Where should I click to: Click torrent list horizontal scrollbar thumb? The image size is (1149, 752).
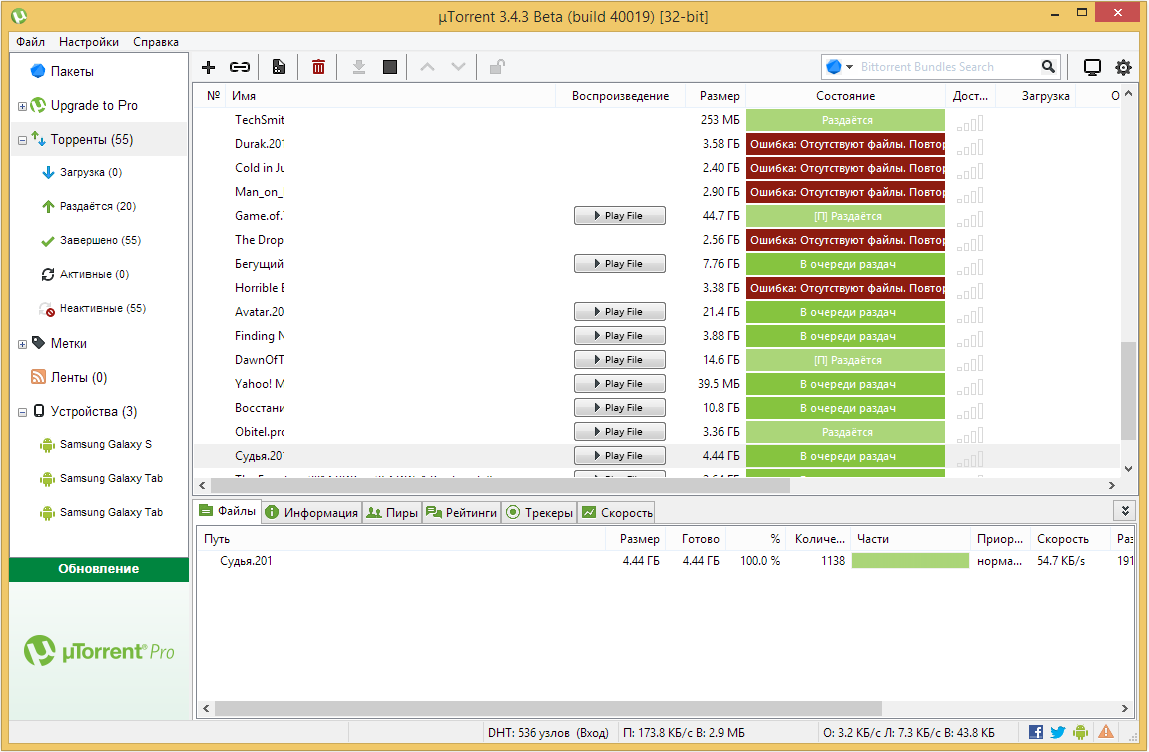tap(500, 485)
